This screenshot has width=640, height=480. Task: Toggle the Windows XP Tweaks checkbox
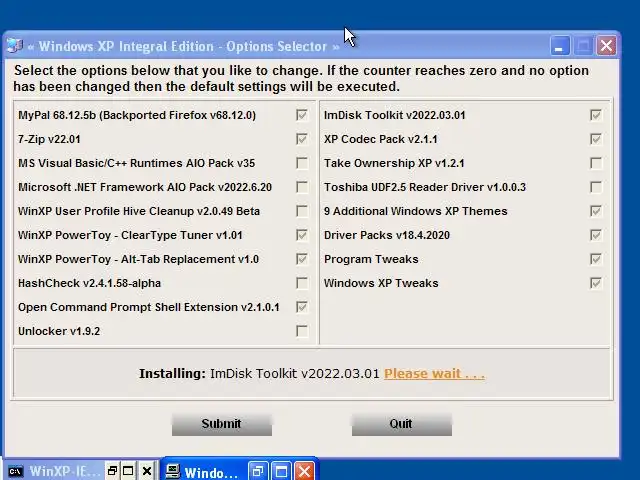click(x=596, y=283)
